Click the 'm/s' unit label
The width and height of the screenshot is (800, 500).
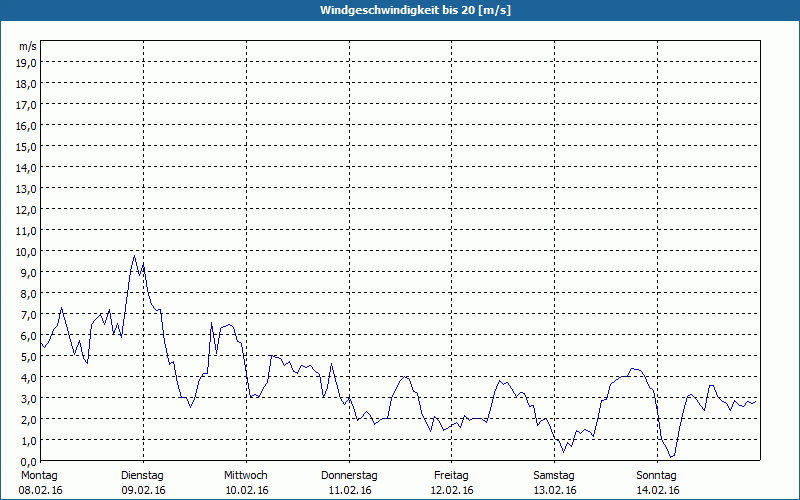28,46
